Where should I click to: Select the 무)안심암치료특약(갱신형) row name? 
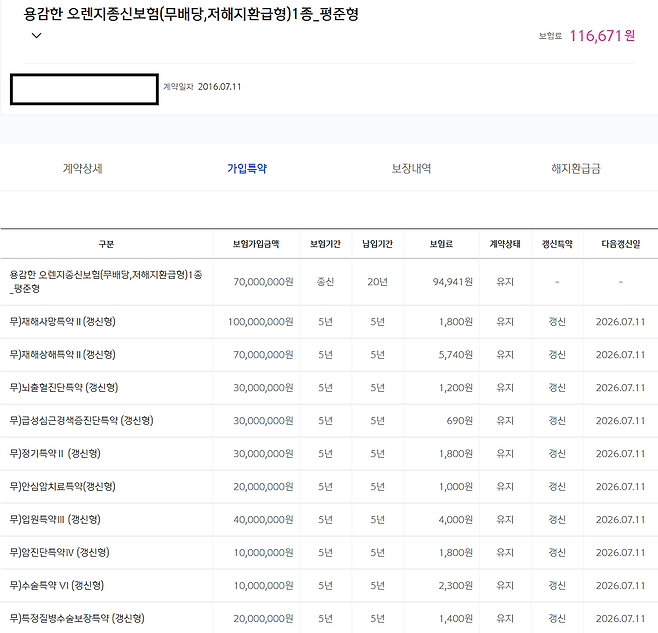(x=62, y=487)
